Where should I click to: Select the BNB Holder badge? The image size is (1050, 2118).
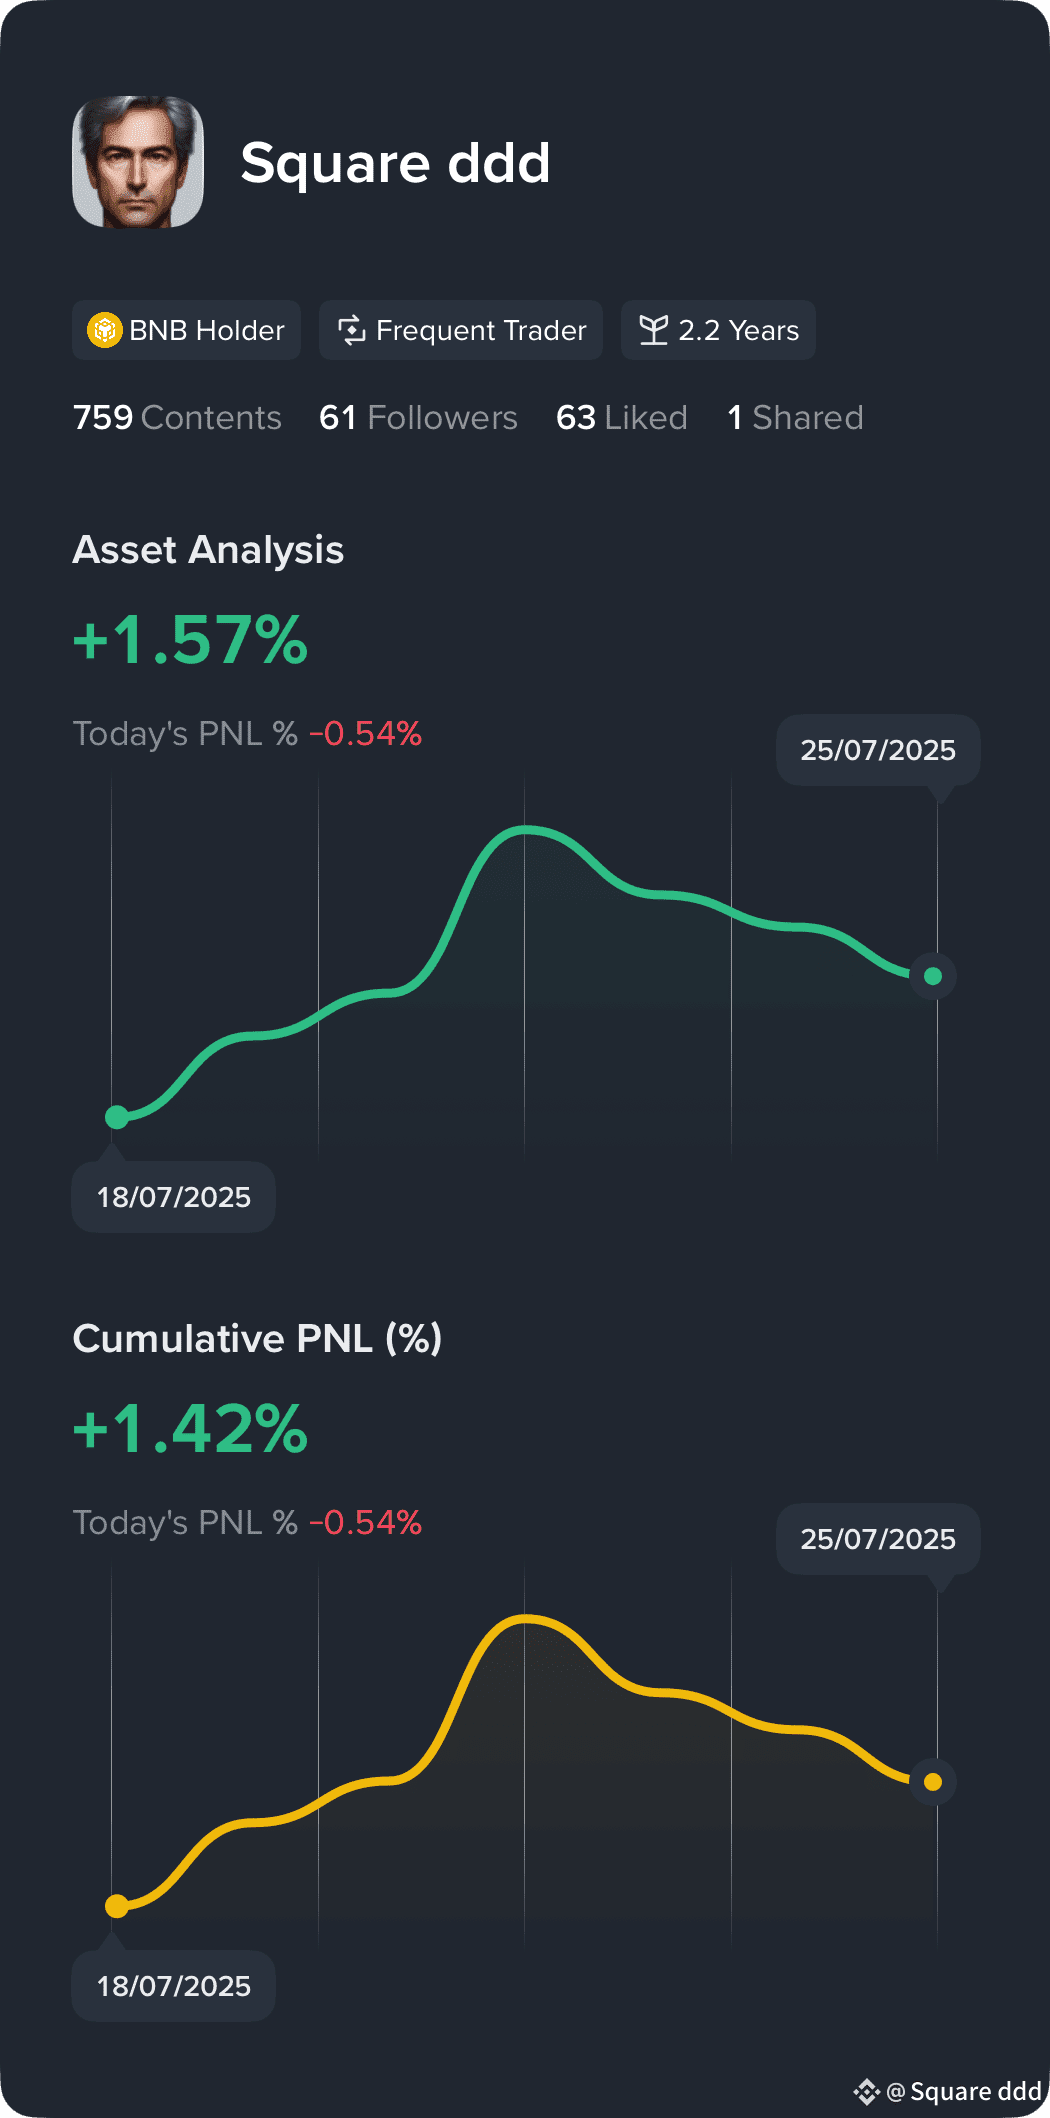[186, 330]
